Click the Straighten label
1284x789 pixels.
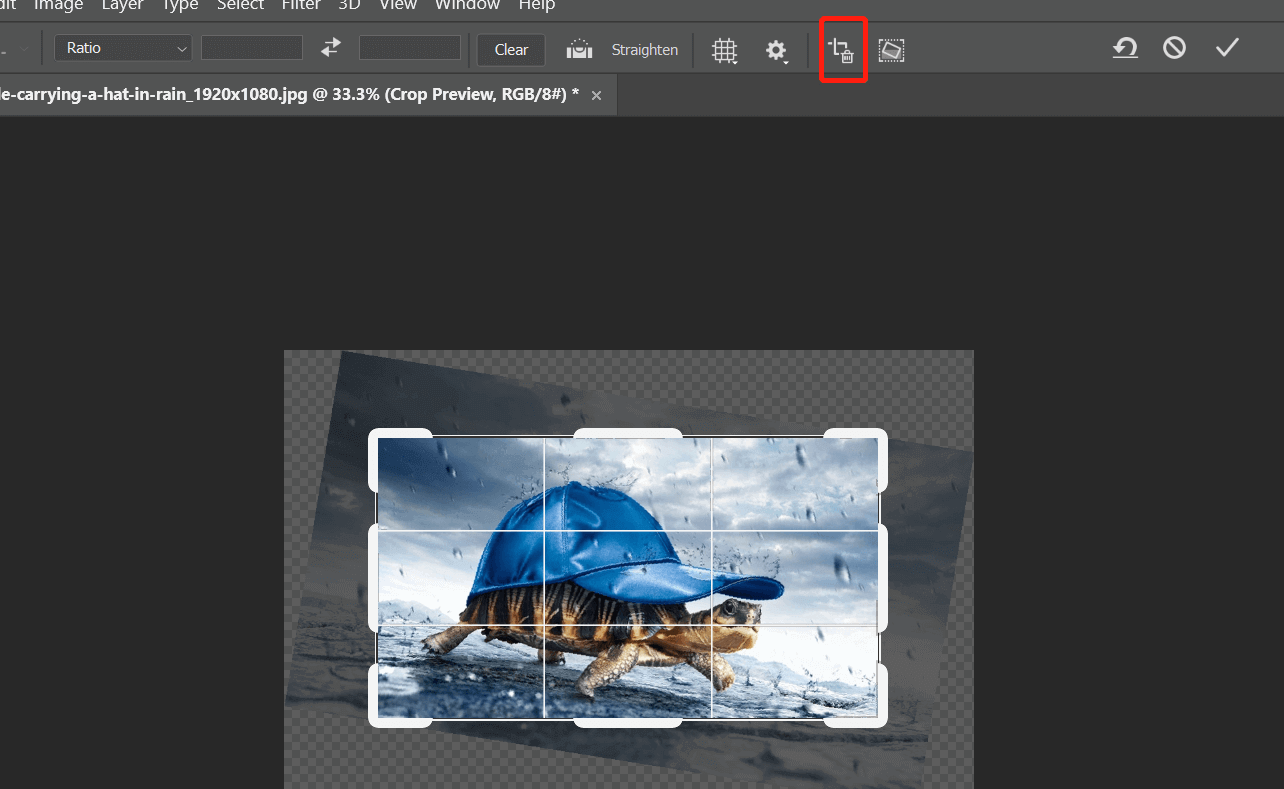645,49
